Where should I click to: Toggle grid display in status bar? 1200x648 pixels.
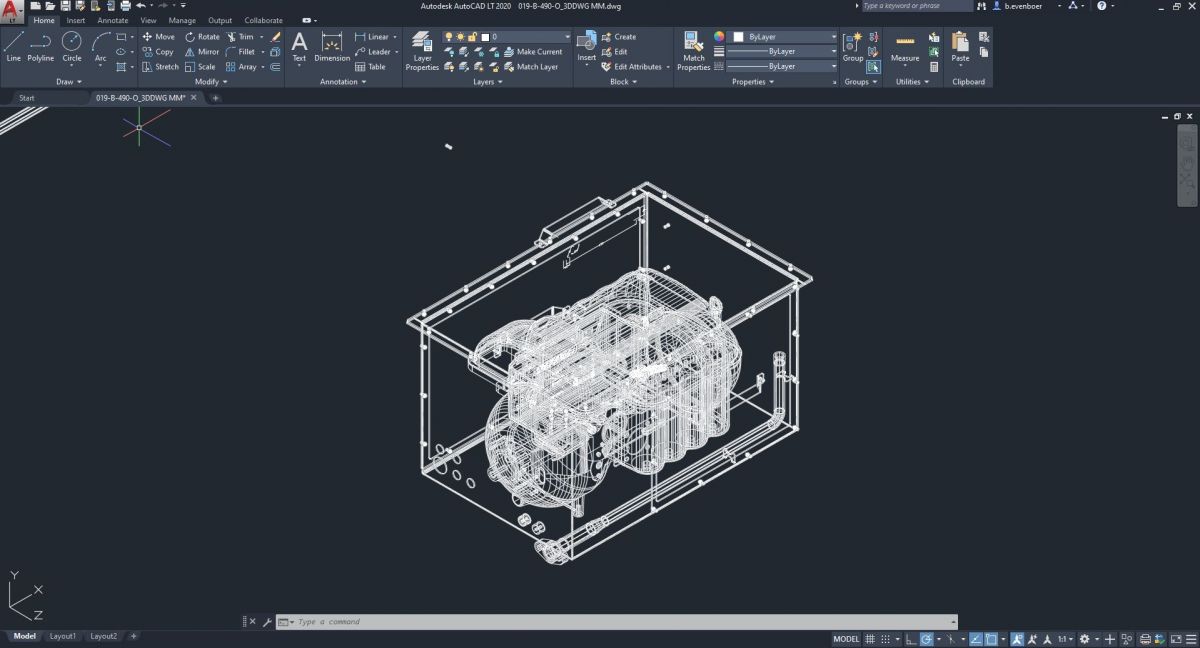870,639
